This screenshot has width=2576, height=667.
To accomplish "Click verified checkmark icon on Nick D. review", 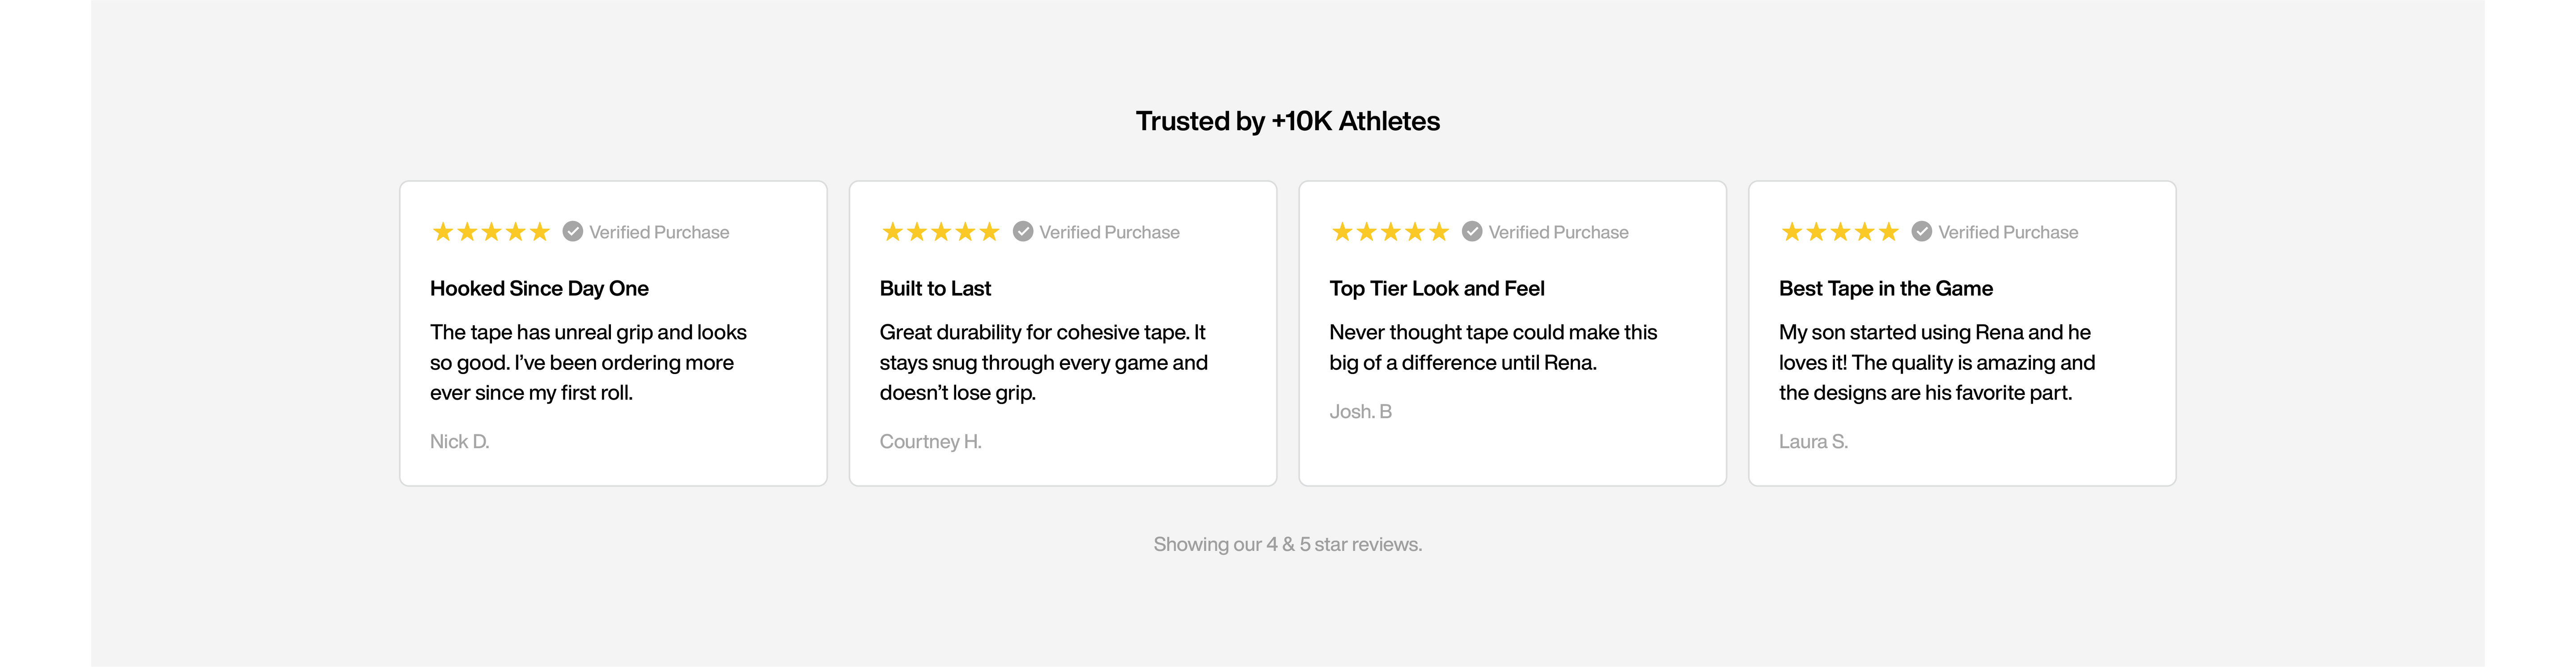I will pyautogui.click(x=572, y=232).
